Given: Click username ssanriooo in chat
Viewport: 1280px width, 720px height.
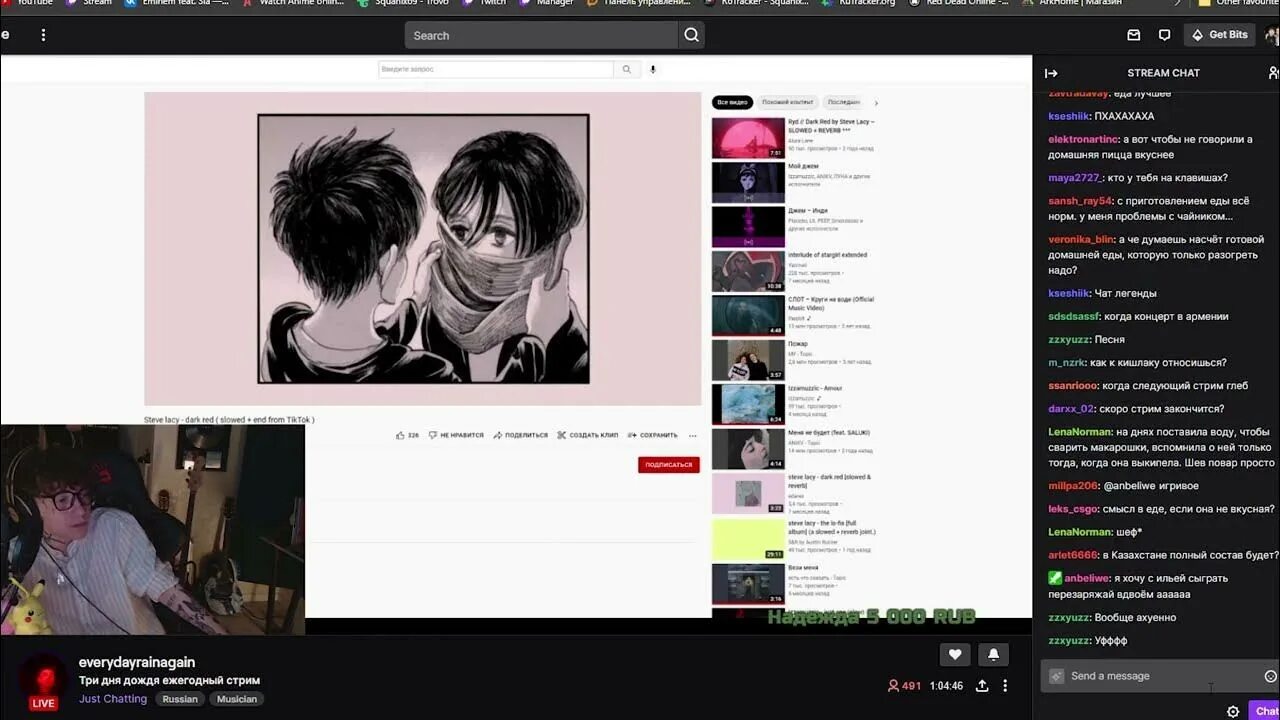Looking at the screenshot, I should point(1073,385).
